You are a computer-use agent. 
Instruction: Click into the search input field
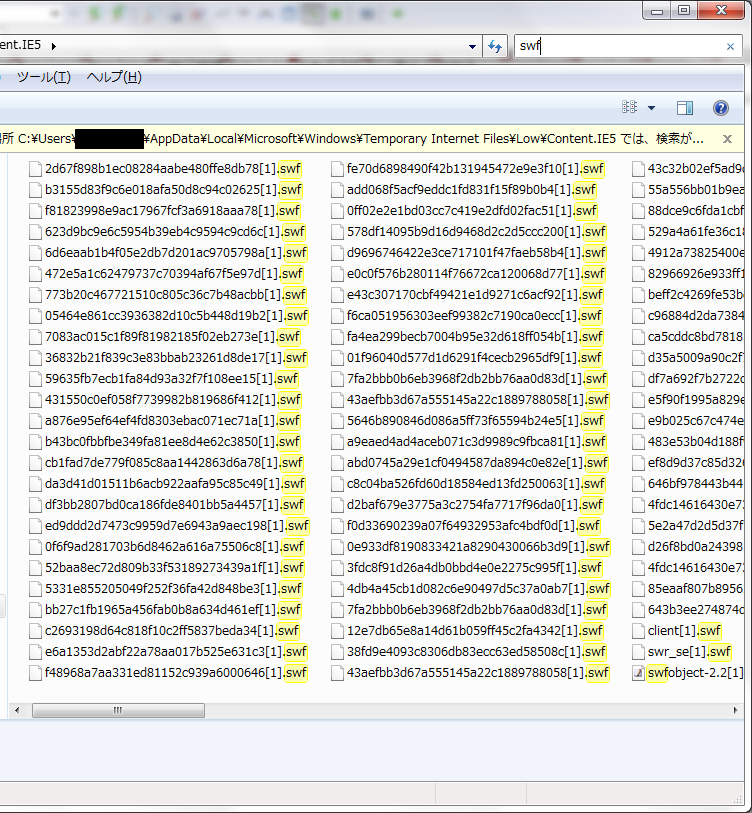point(618,46)
